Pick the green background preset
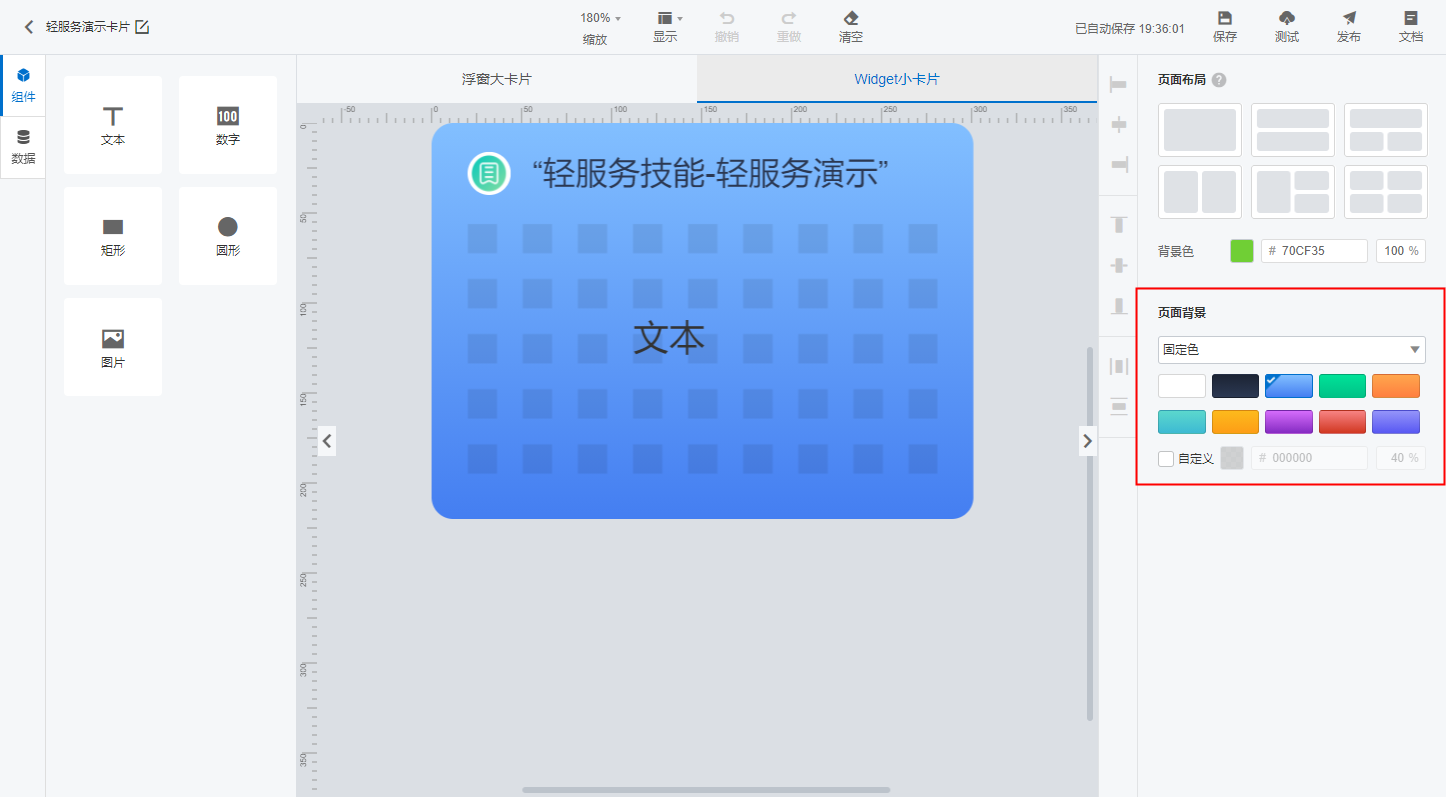Screen dimensions: 1446x797 point(1342,386)
